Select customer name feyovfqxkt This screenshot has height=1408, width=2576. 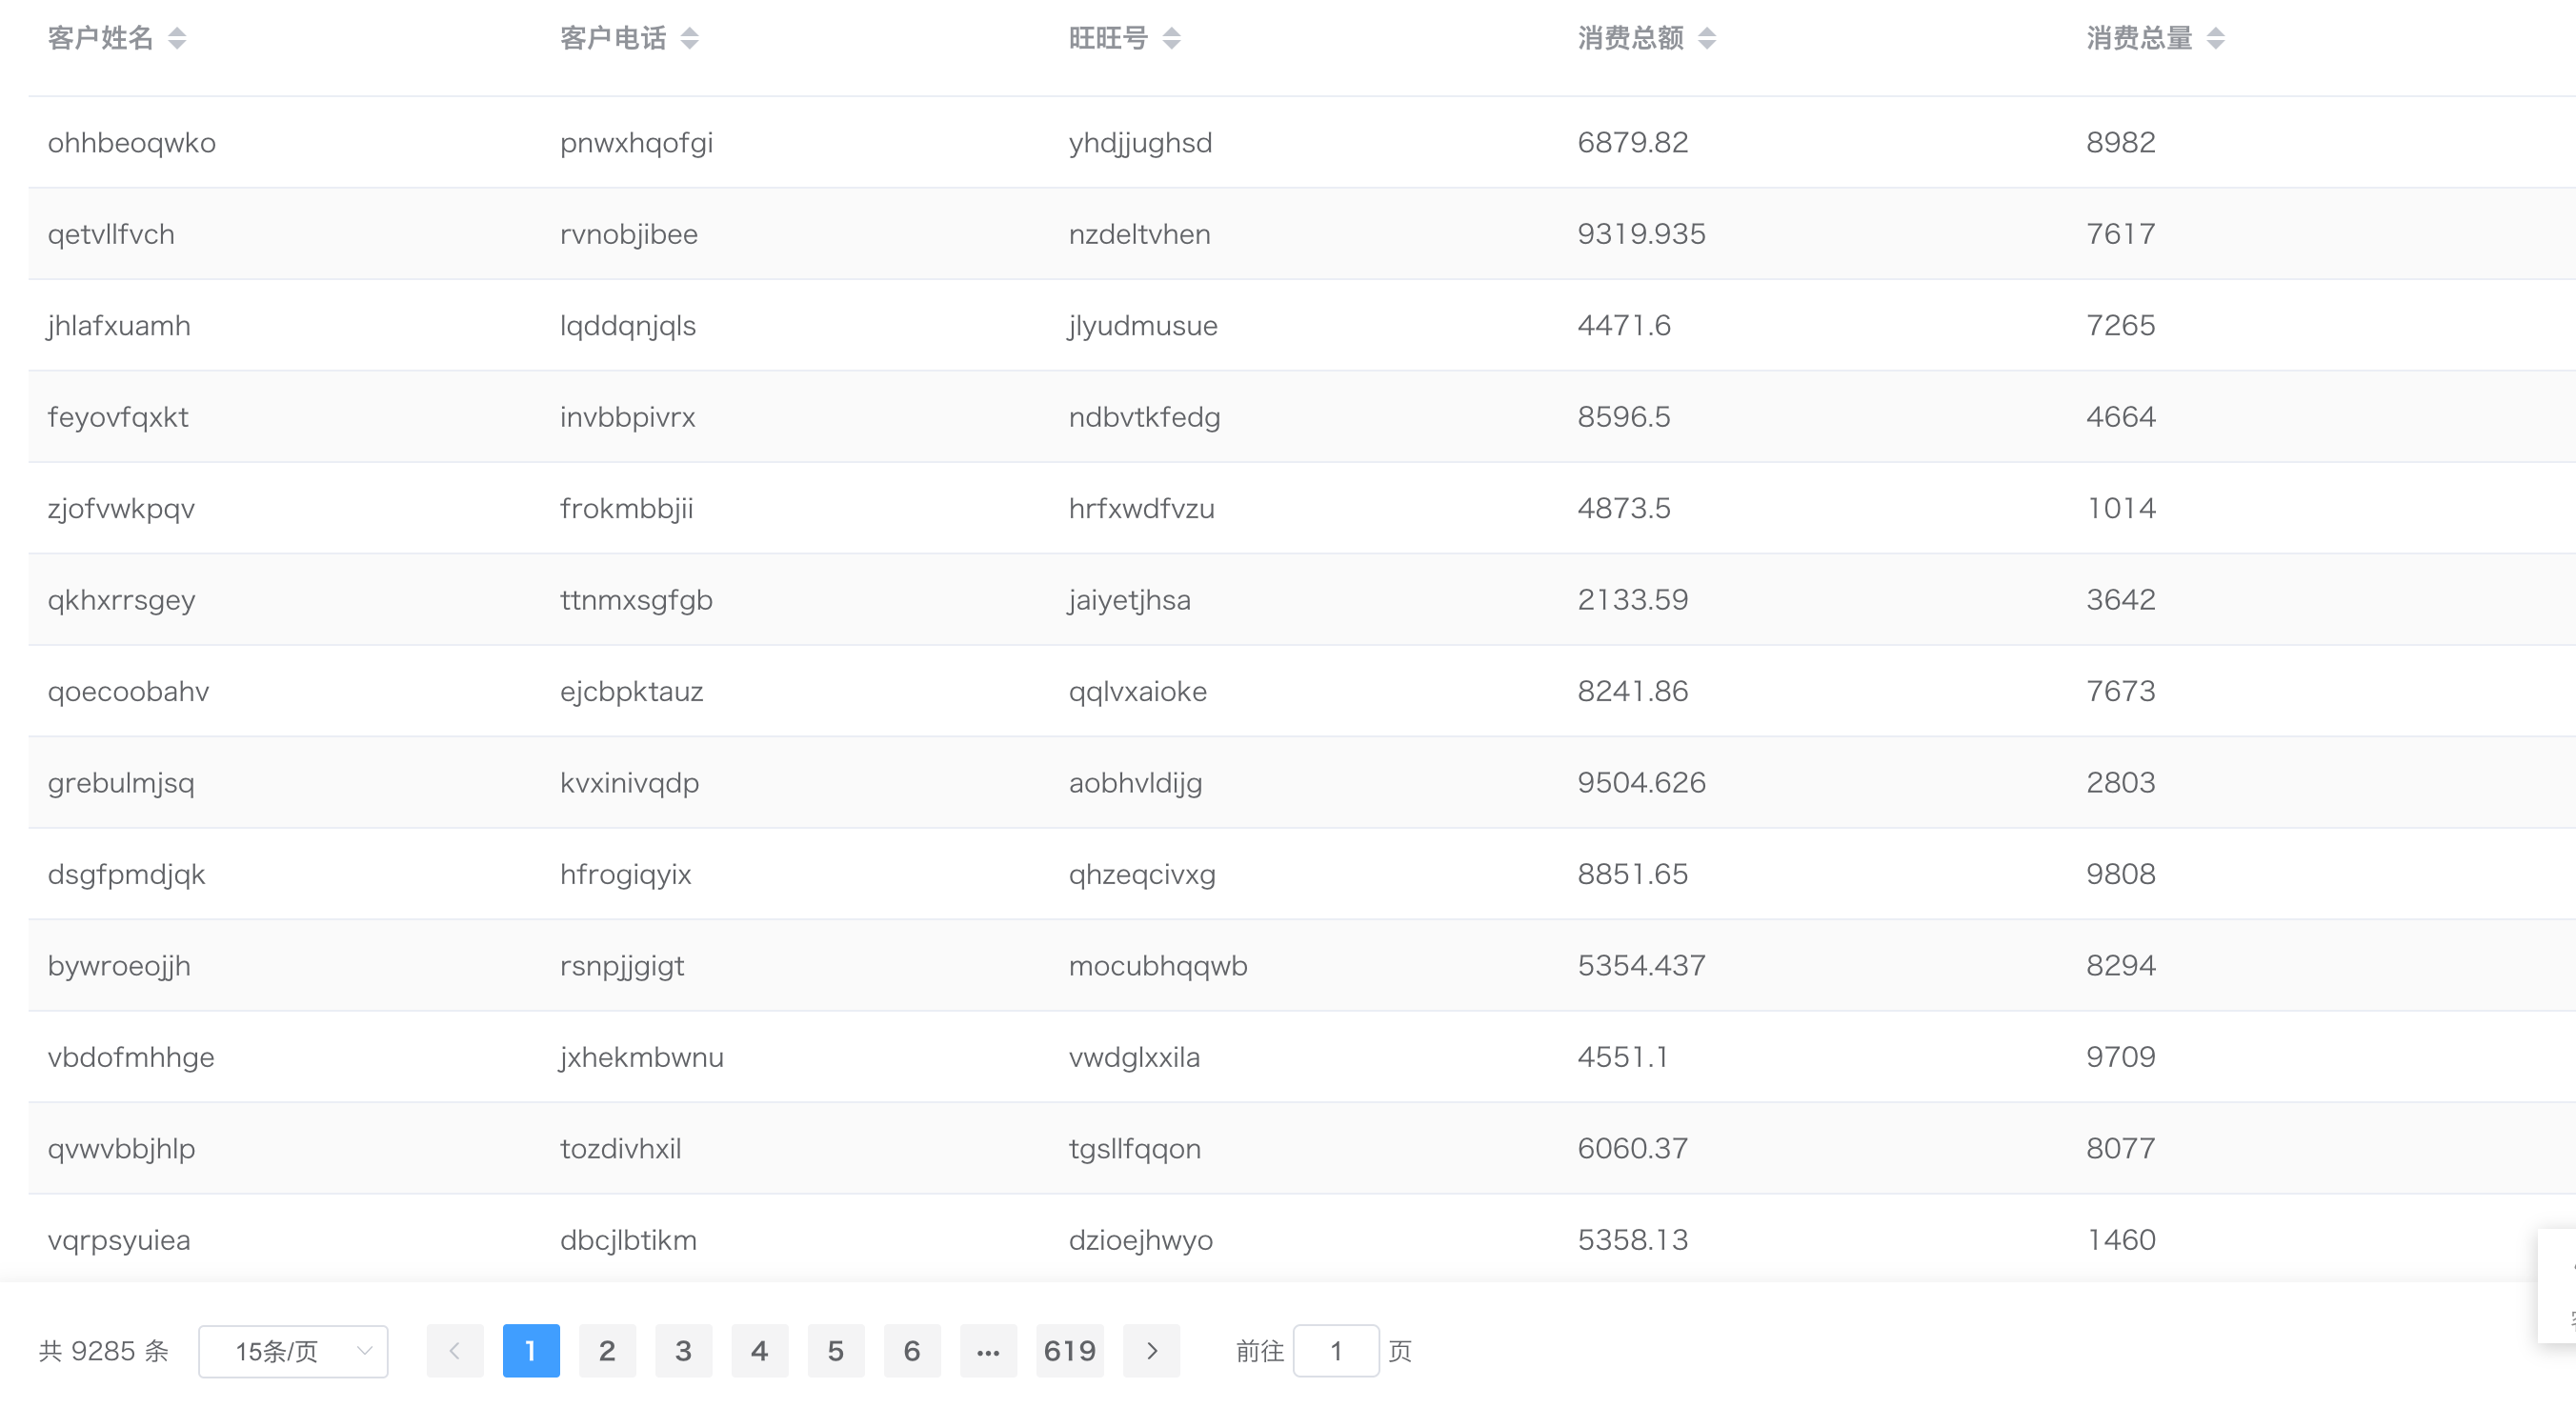pos(118,417)
